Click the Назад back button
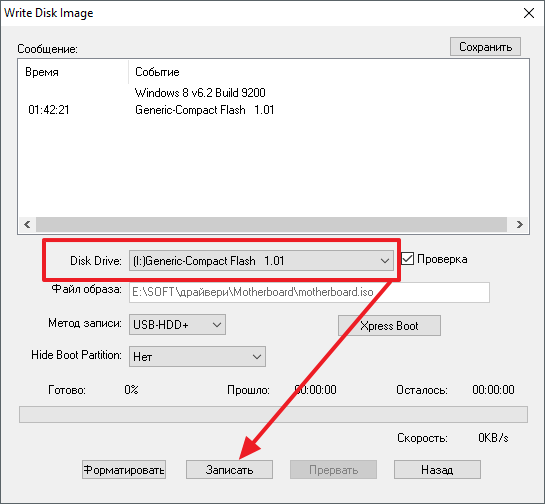The height and width of the screenshot is (504, 545). click(x=437, y=470)
